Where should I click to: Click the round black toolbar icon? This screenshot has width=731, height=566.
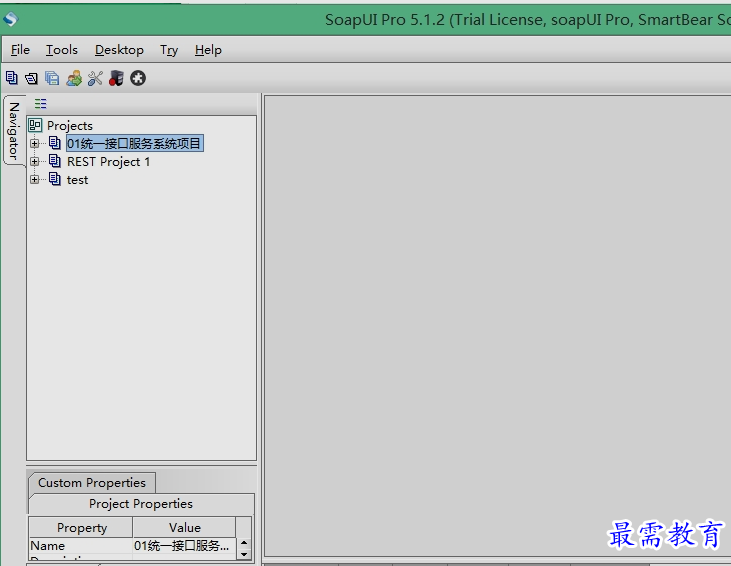(x=138, y=78)
